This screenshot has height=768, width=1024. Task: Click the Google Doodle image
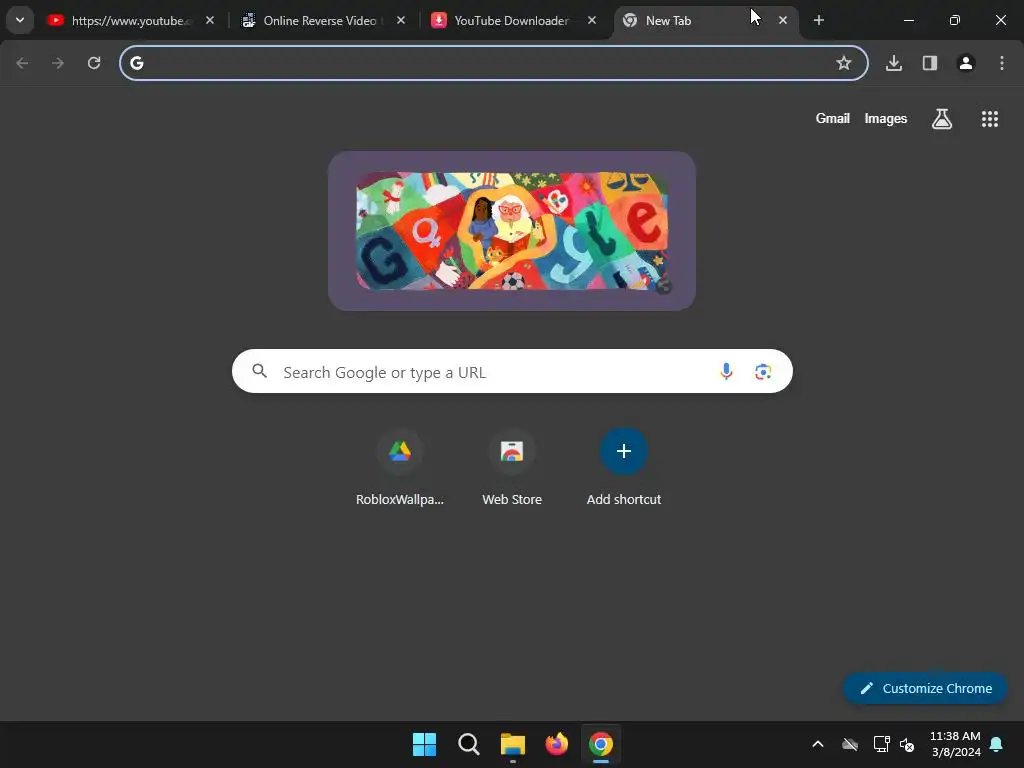pos(512,231)
